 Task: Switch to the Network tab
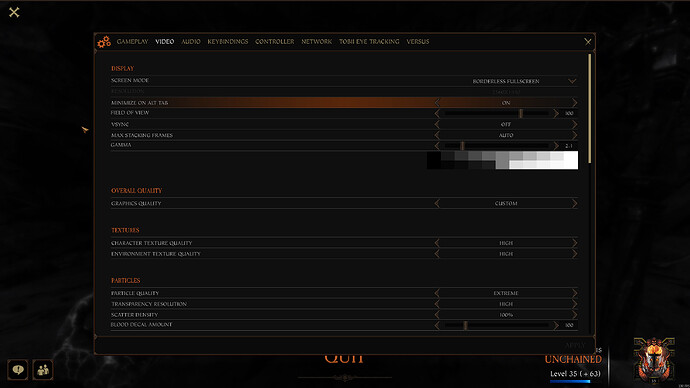pos(316,41)
